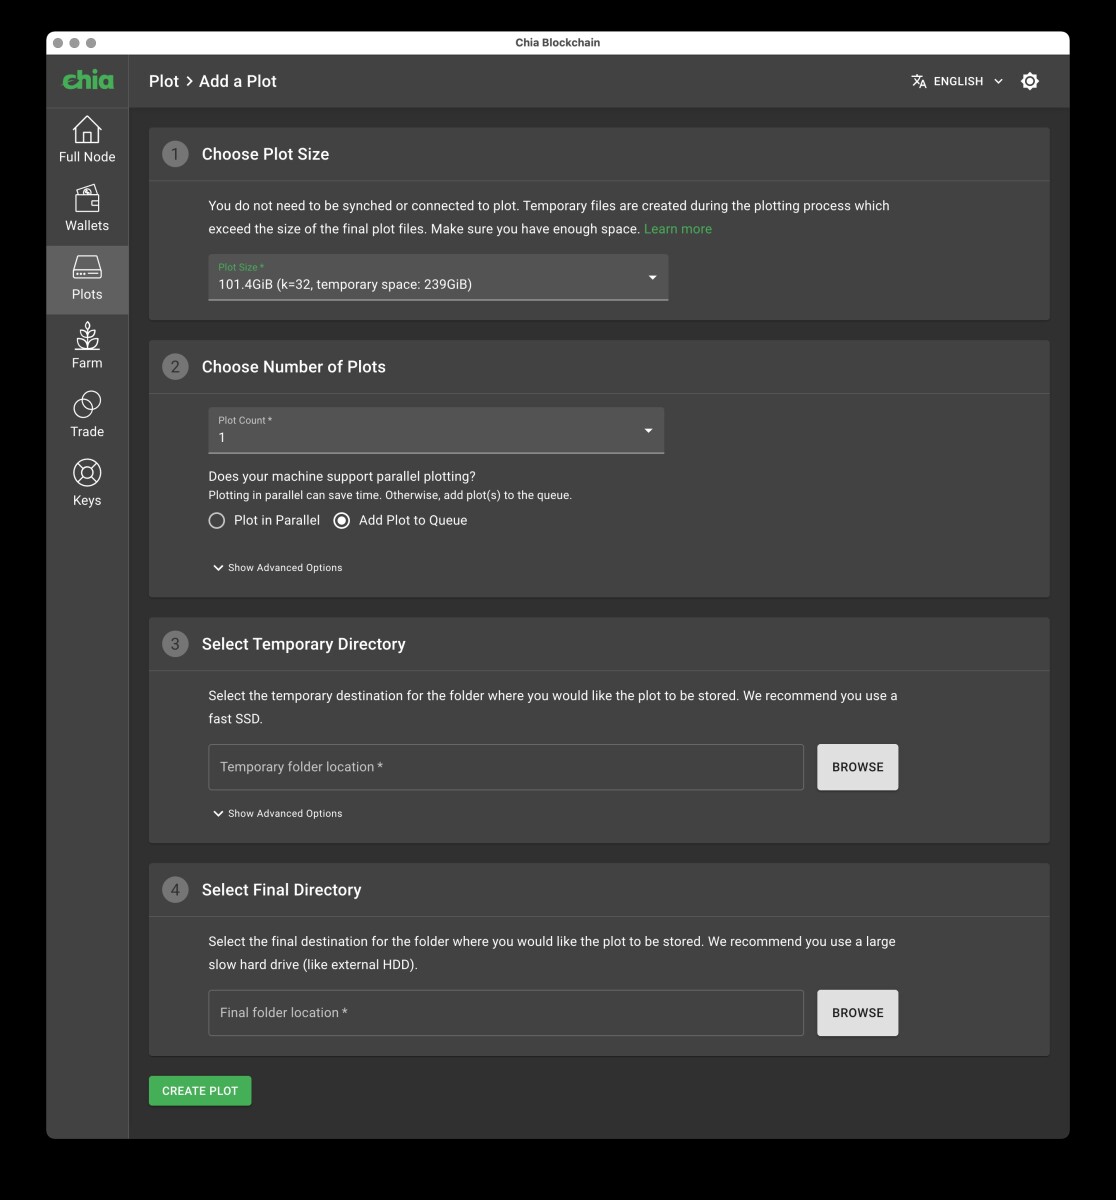Expand advanced options under Temporary Directory
This screenshot has height=1200, width=1116.
(277, 813)
